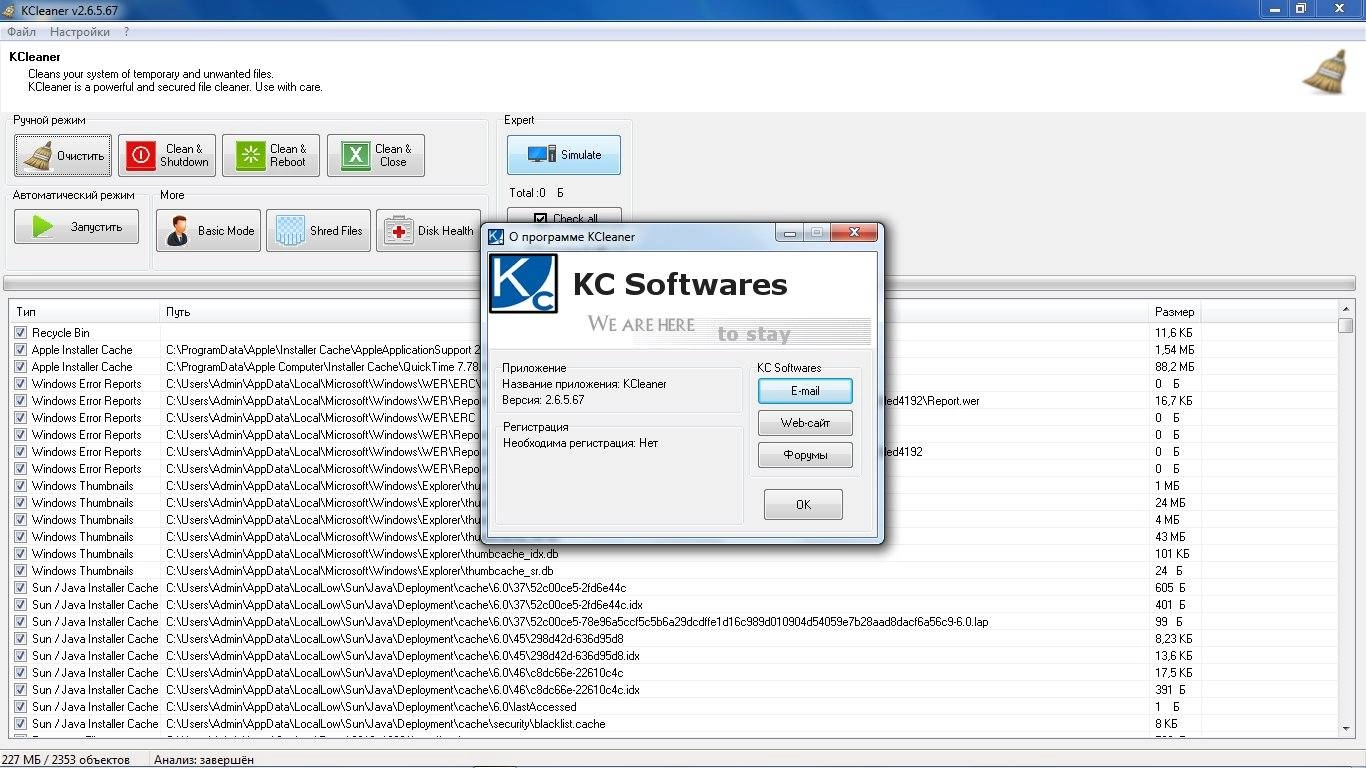Open Web-сайт from About dialog
Viewport: 1366px width, 768px height.
click(x=805, y=423)
